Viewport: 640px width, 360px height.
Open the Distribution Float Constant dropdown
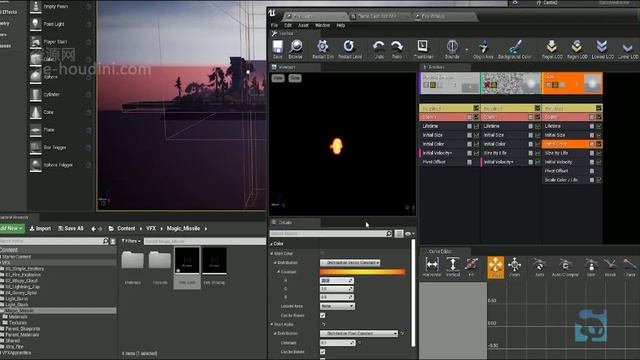click(x=359, y=333)
